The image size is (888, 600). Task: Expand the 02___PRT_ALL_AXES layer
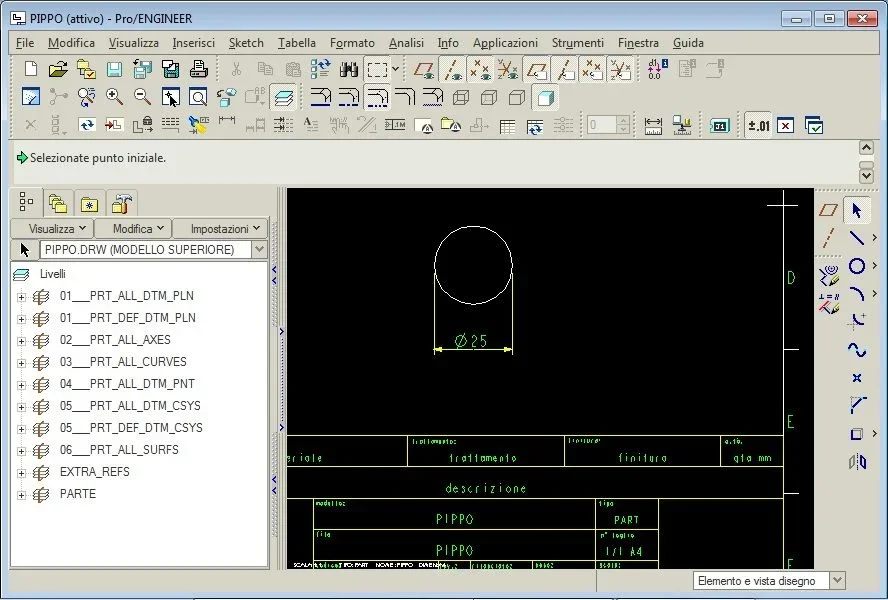click(x=22, y=341)
